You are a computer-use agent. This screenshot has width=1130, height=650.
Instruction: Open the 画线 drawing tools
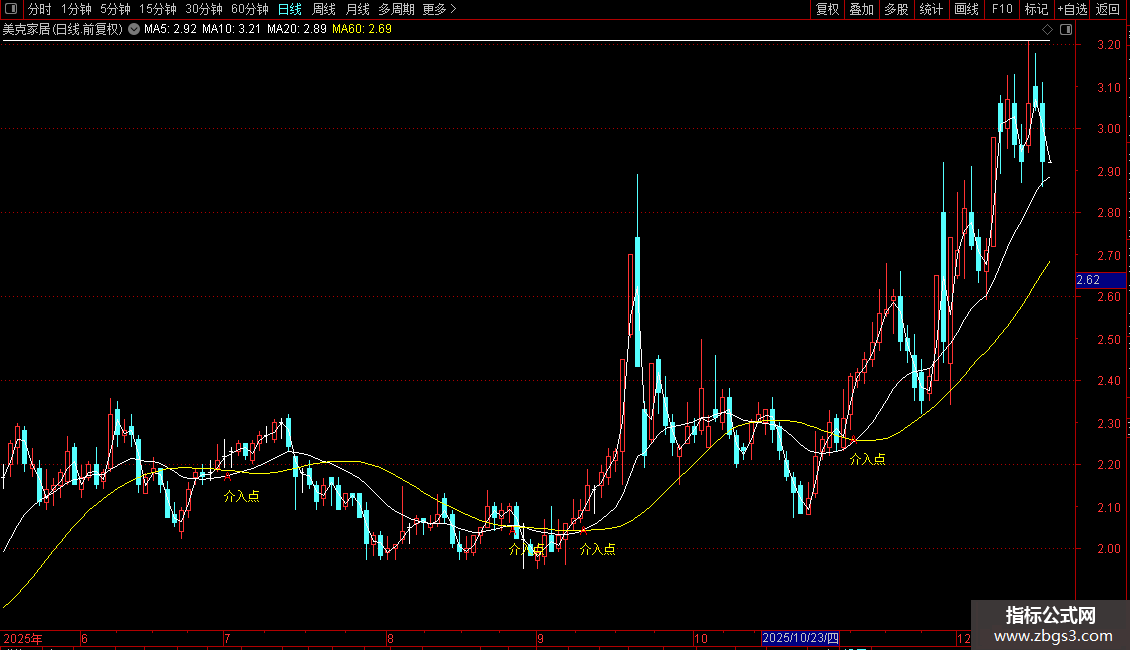[x=966, y=9]
